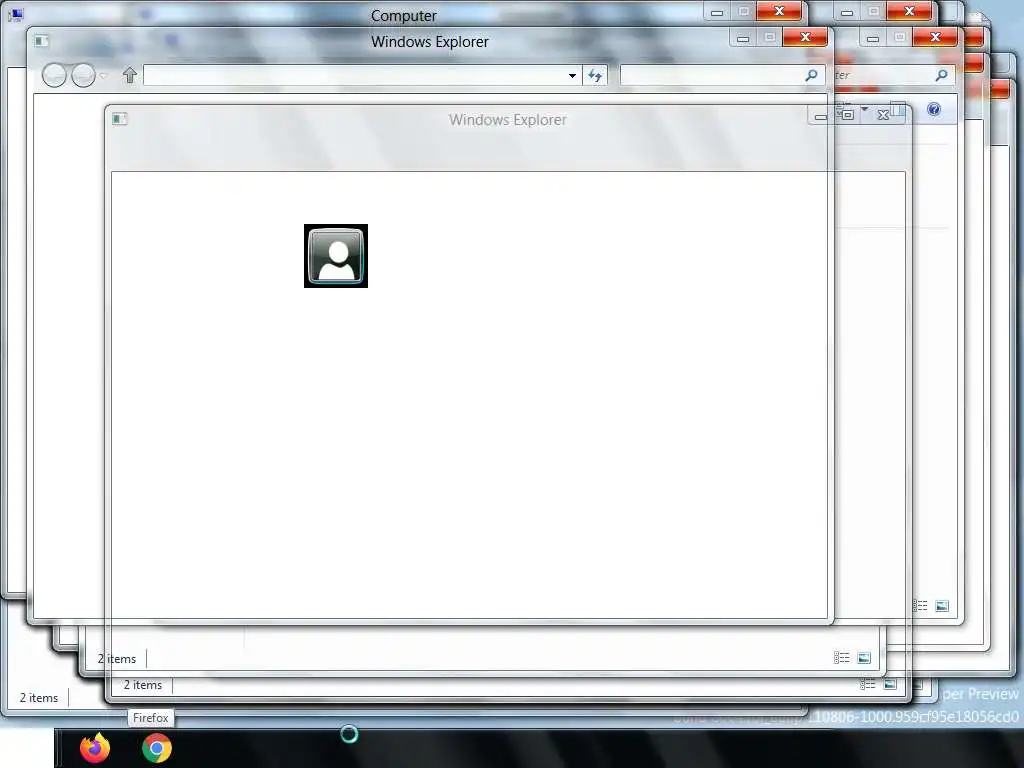Close the Computer window
Screen dimensions: 1024x768
779,11
